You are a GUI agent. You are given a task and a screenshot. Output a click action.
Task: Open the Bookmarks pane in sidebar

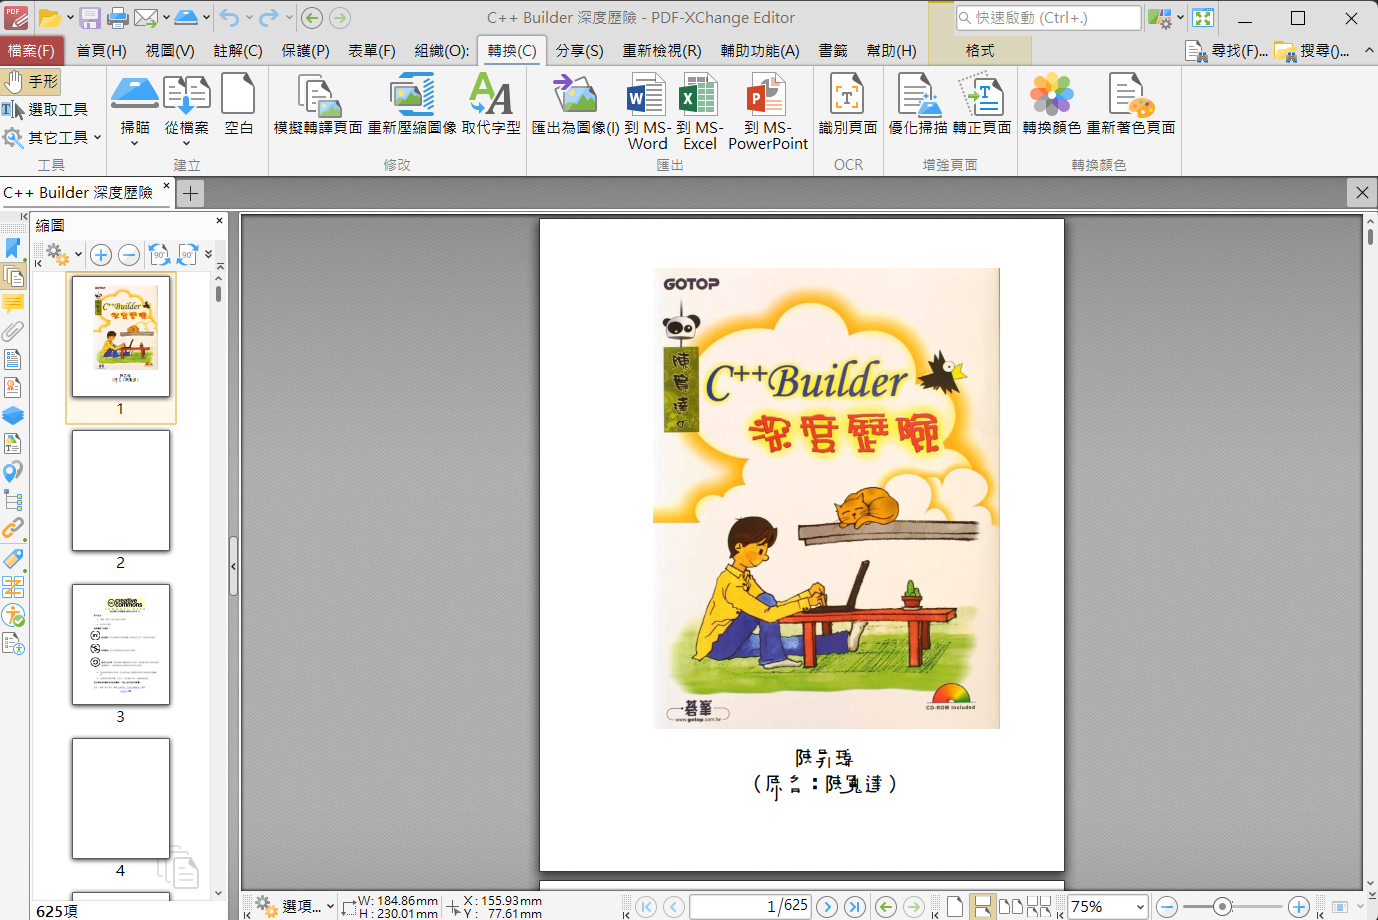click(13, 248)
